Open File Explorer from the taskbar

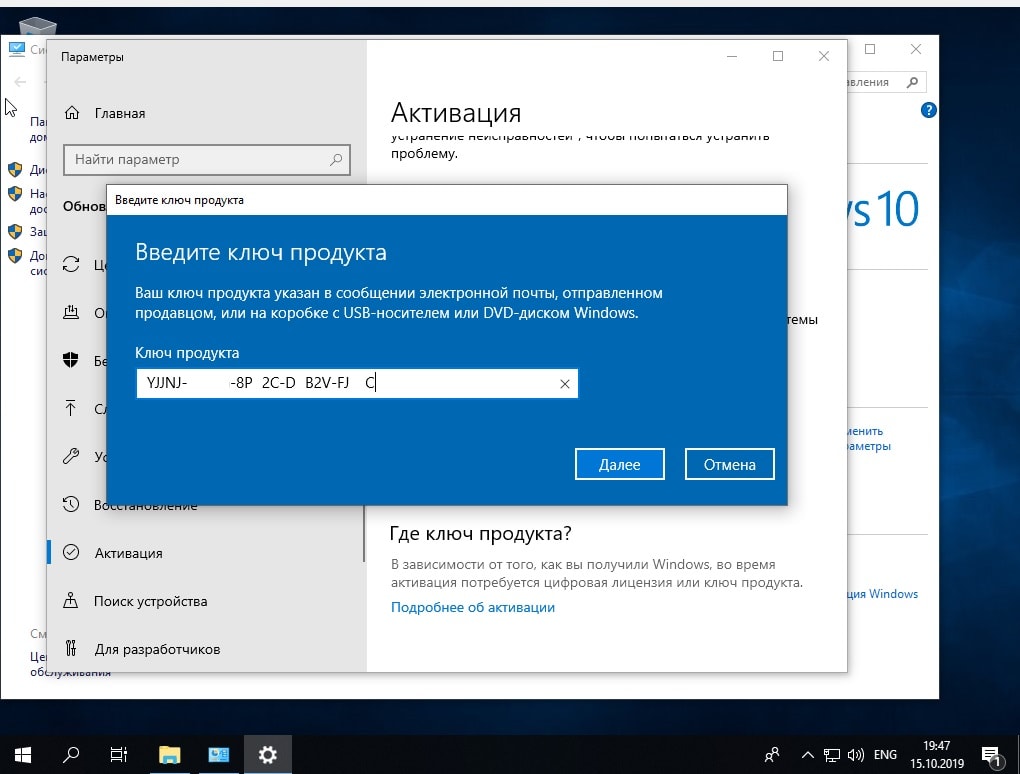(169, 755)
